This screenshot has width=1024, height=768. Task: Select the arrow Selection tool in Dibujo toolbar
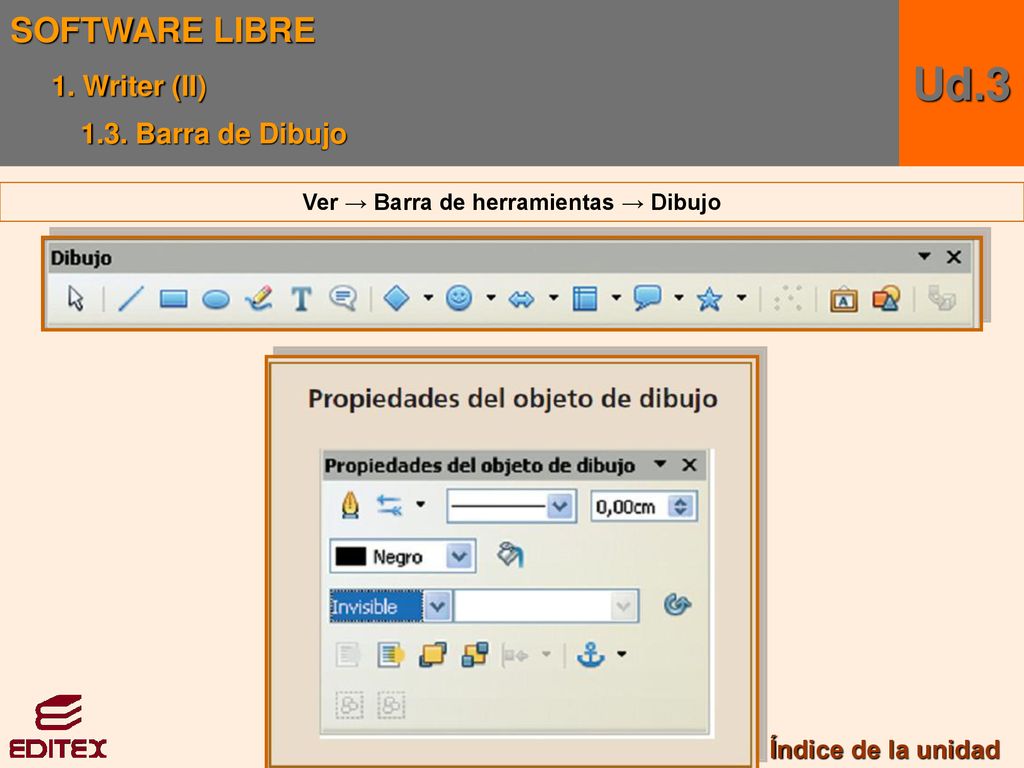coord(76,298)
